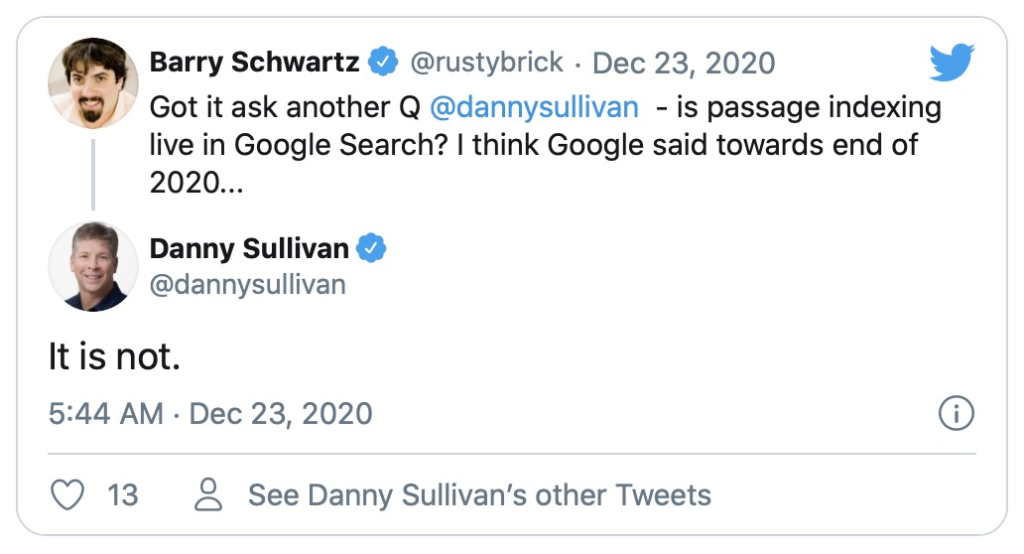Click Barry Schwartz's verified badge
The image size is (1024, 554).
tap(383, 62)
